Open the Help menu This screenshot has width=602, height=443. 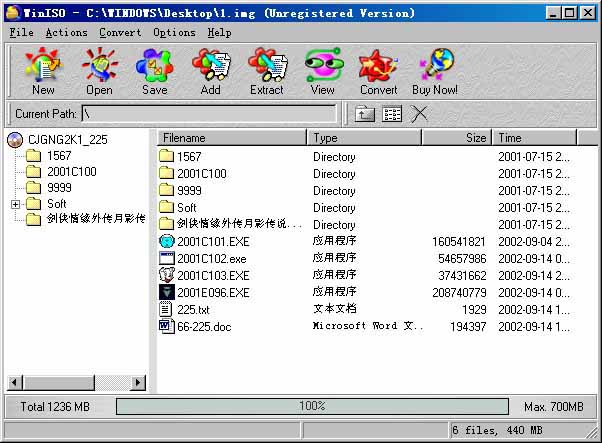click(220, 33)
